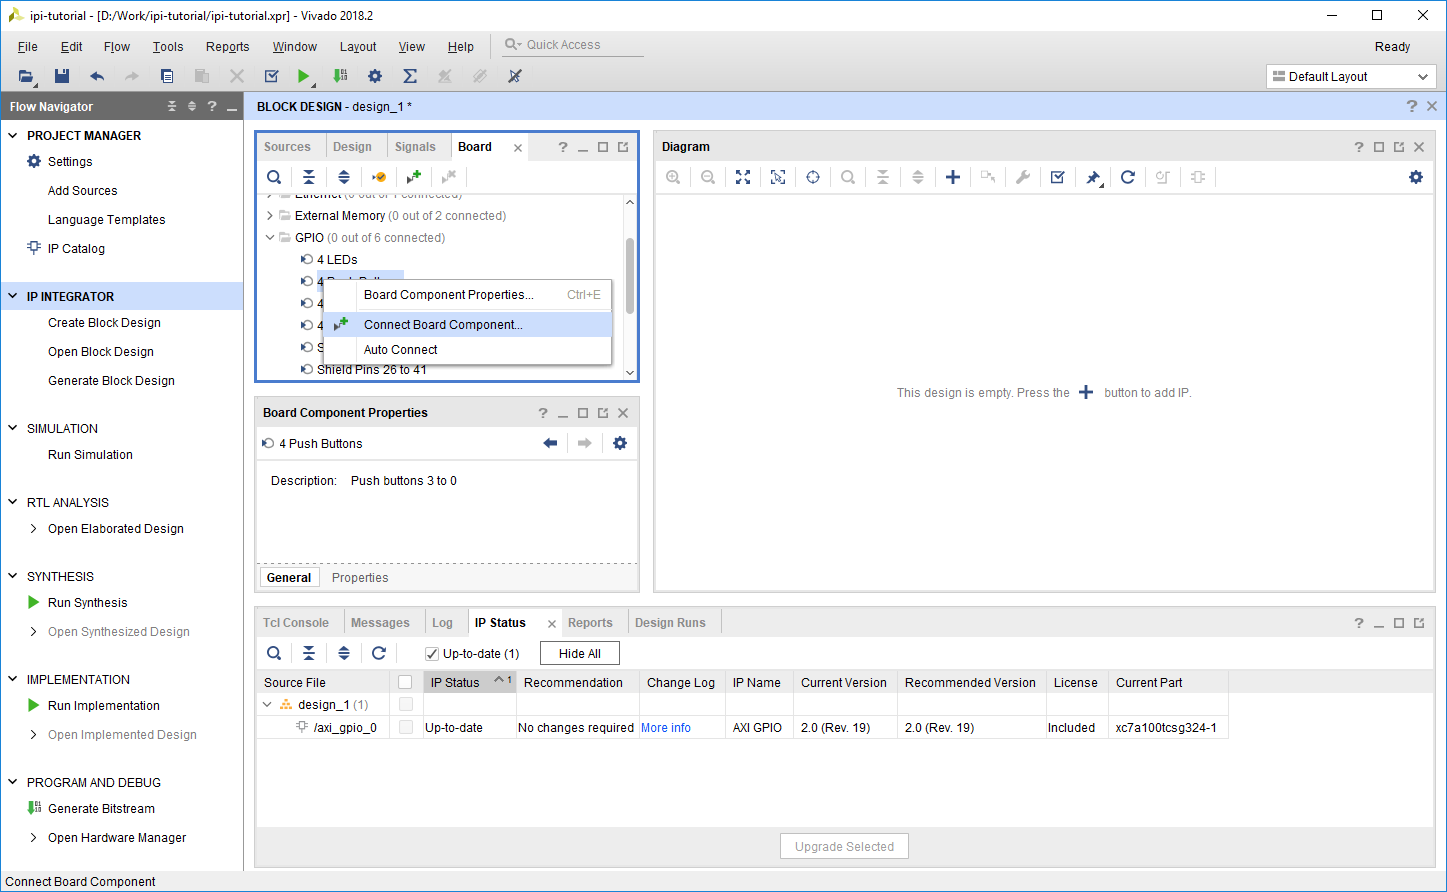Choose Connect Board Component... from context menu
Screen dimensions: 1447x892
(467, 325)
